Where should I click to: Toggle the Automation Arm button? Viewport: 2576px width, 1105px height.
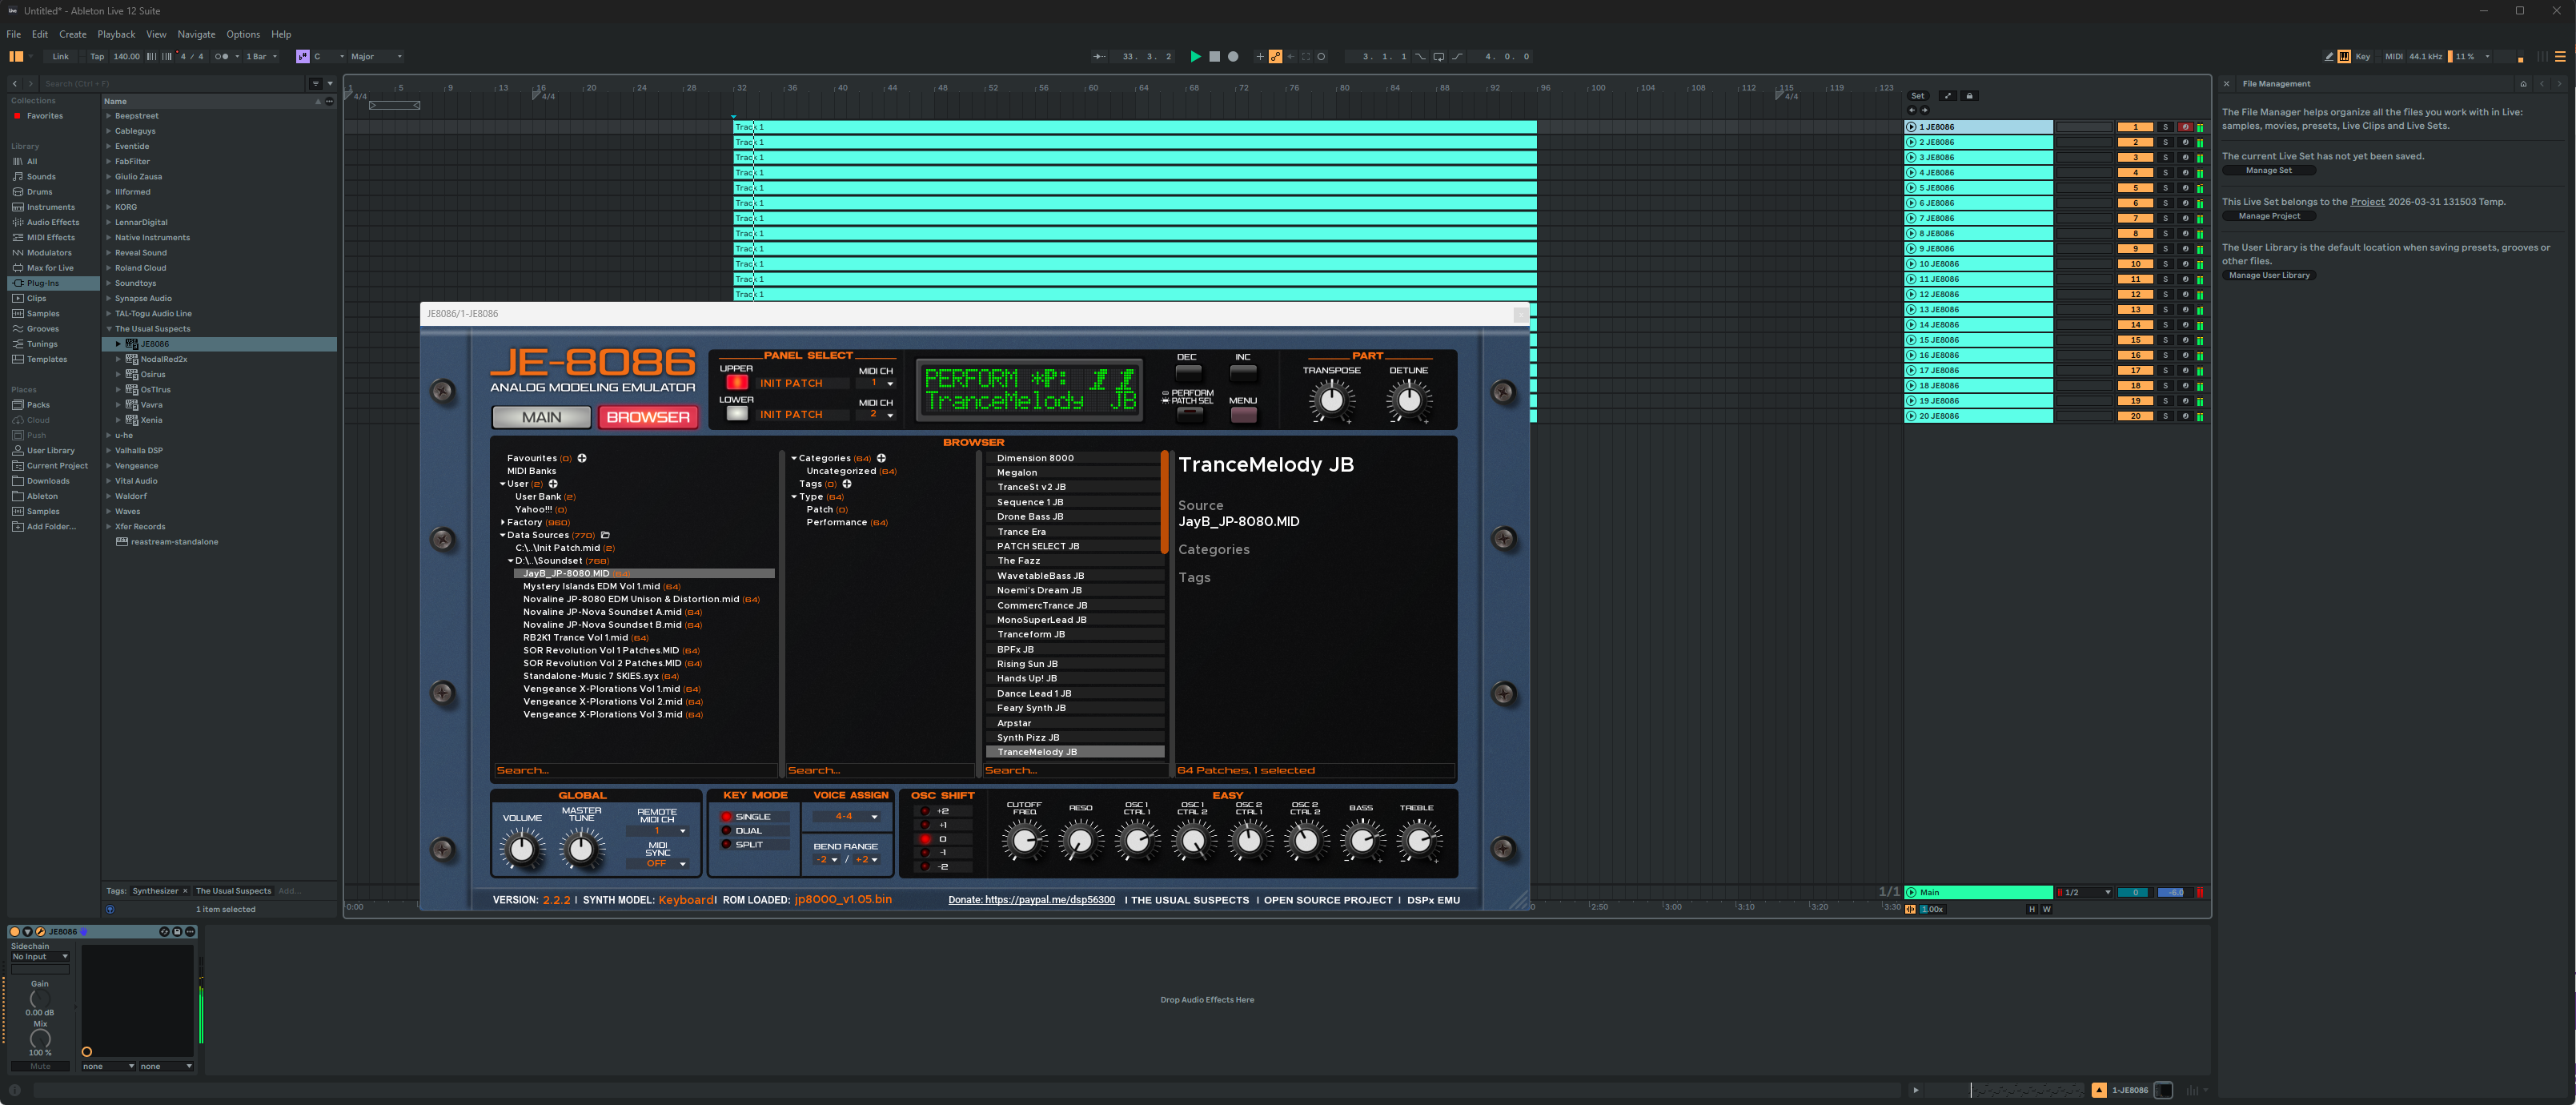(1275, 57)
